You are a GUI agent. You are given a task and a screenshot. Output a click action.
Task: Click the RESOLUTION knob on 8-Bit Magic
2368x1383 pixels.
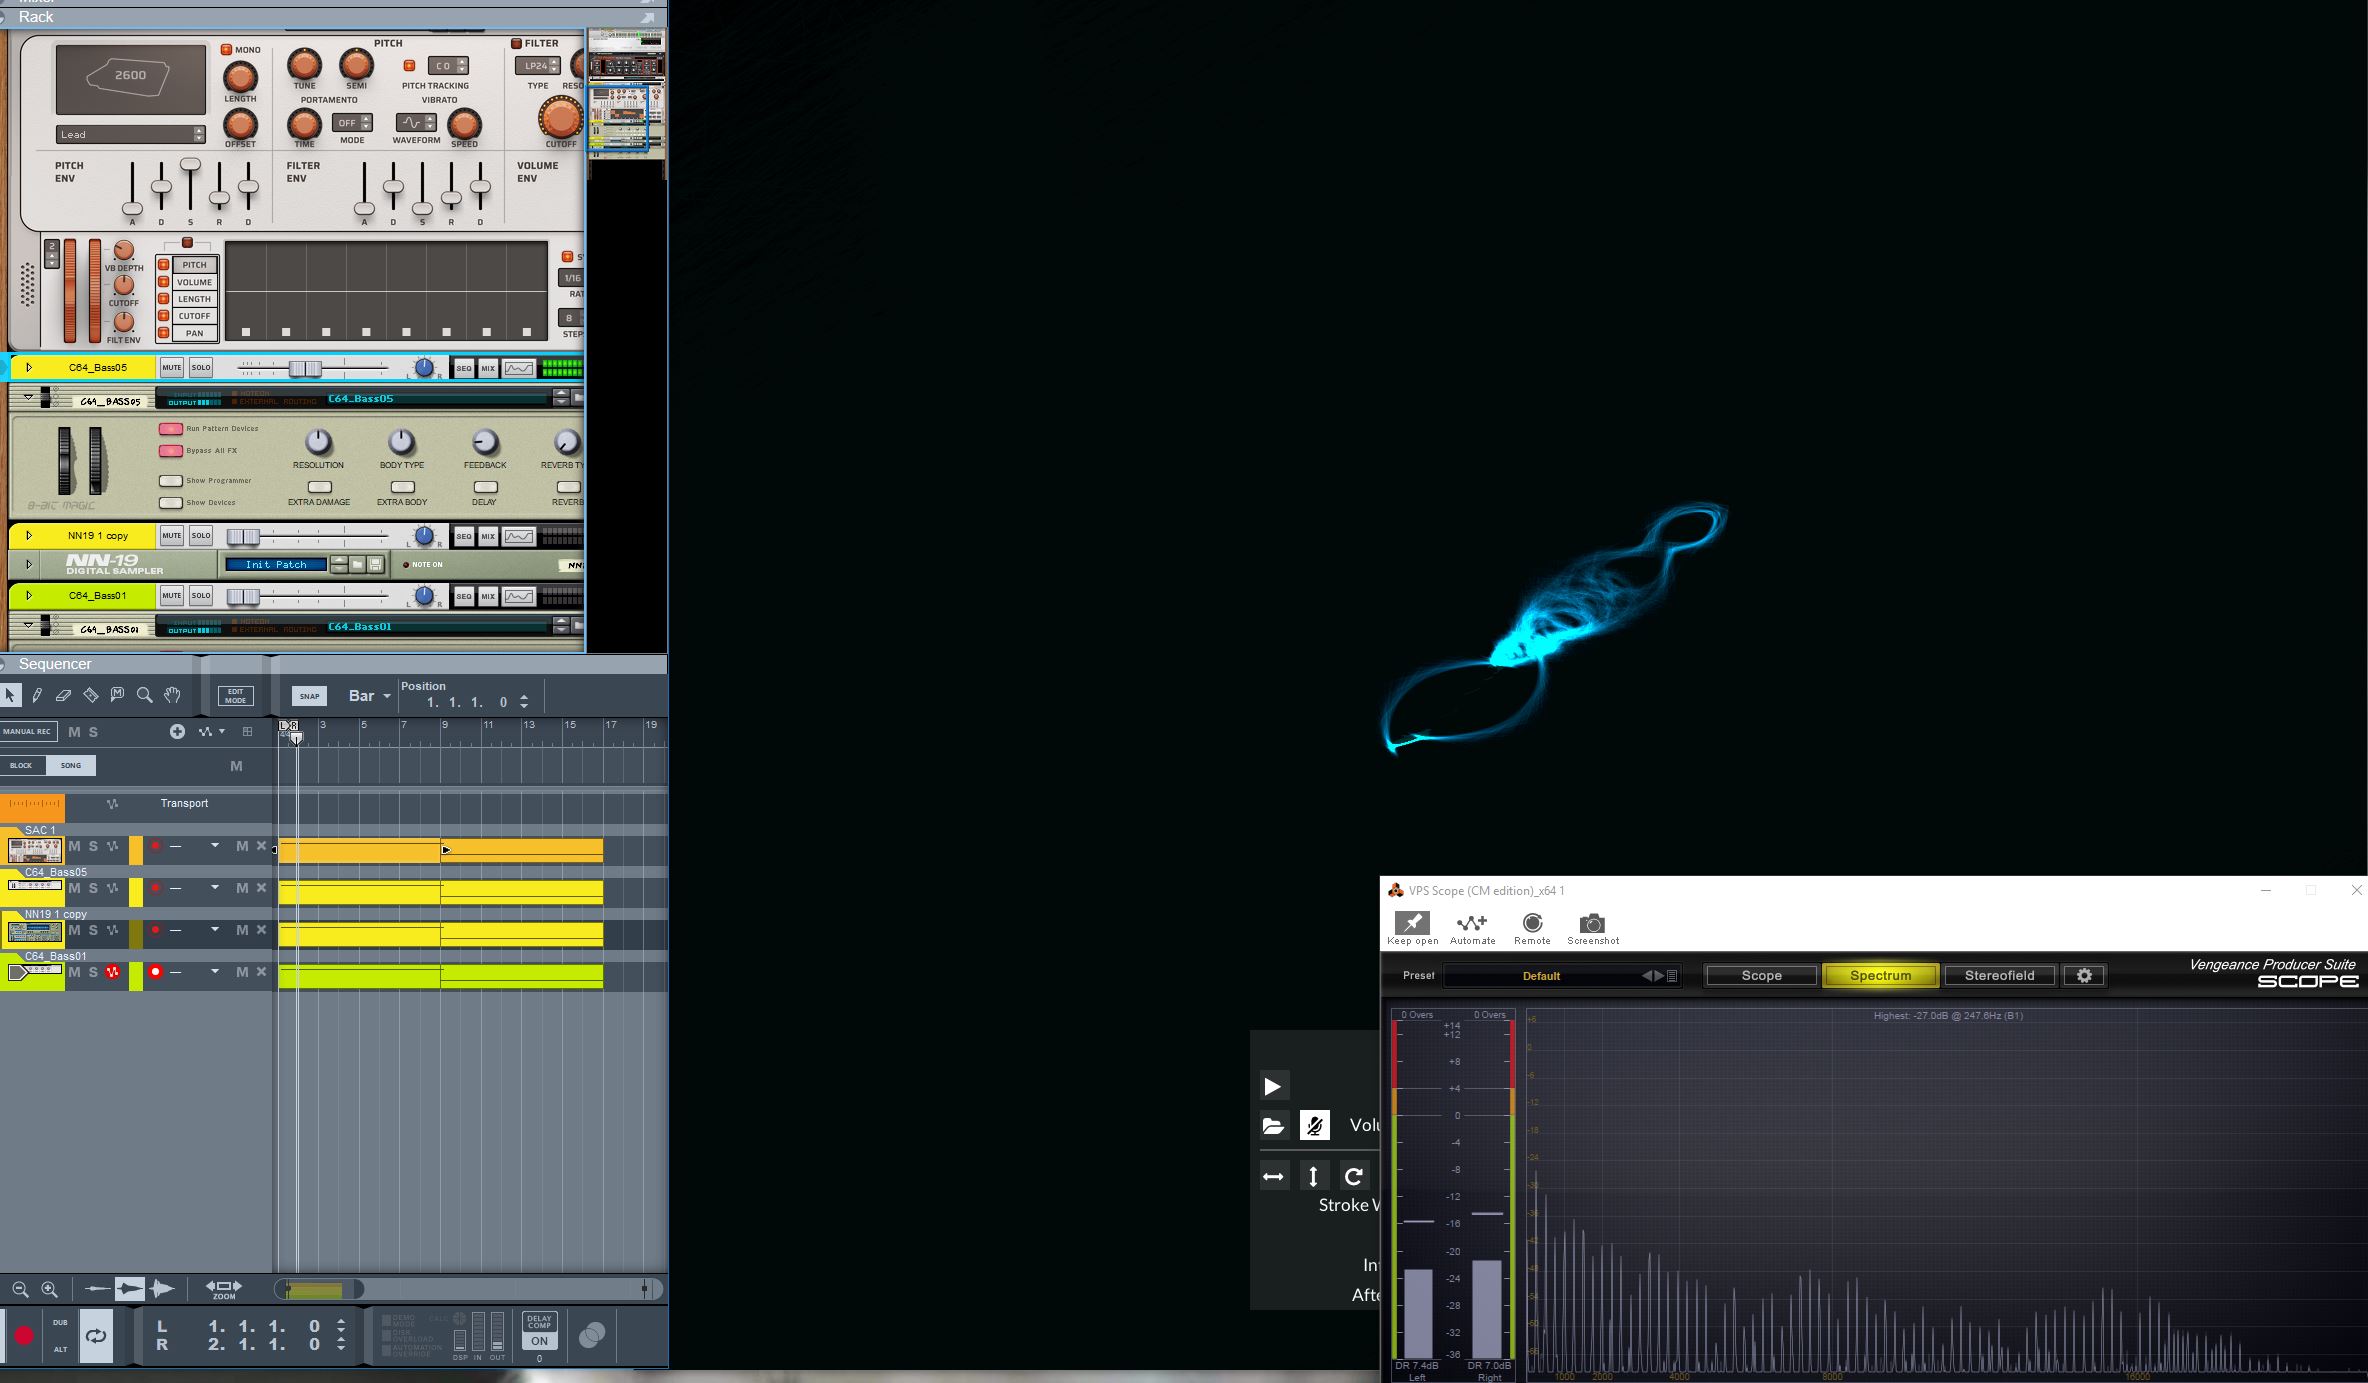click(x=318, y=442)
